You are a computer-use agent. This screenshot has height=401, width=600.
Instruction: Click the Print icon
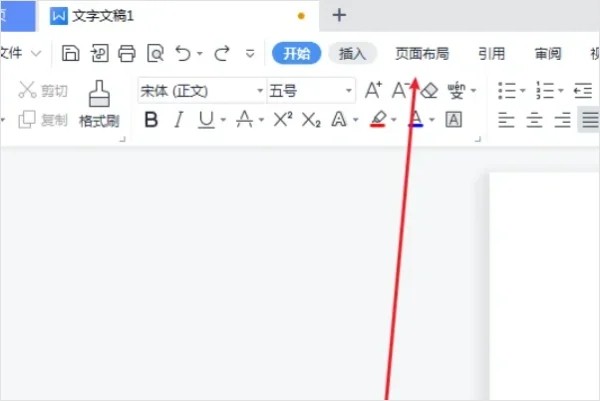point(126,53)
